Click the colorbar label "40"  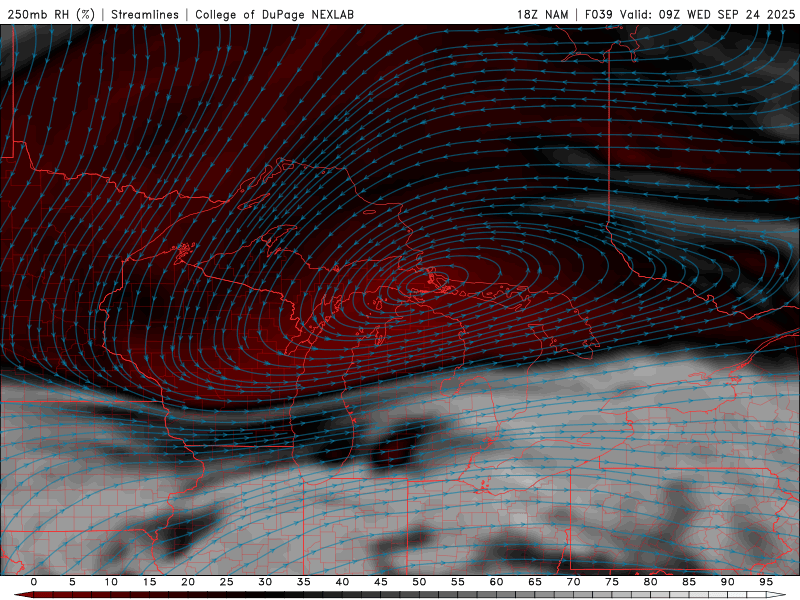click(x=342, y=582)
